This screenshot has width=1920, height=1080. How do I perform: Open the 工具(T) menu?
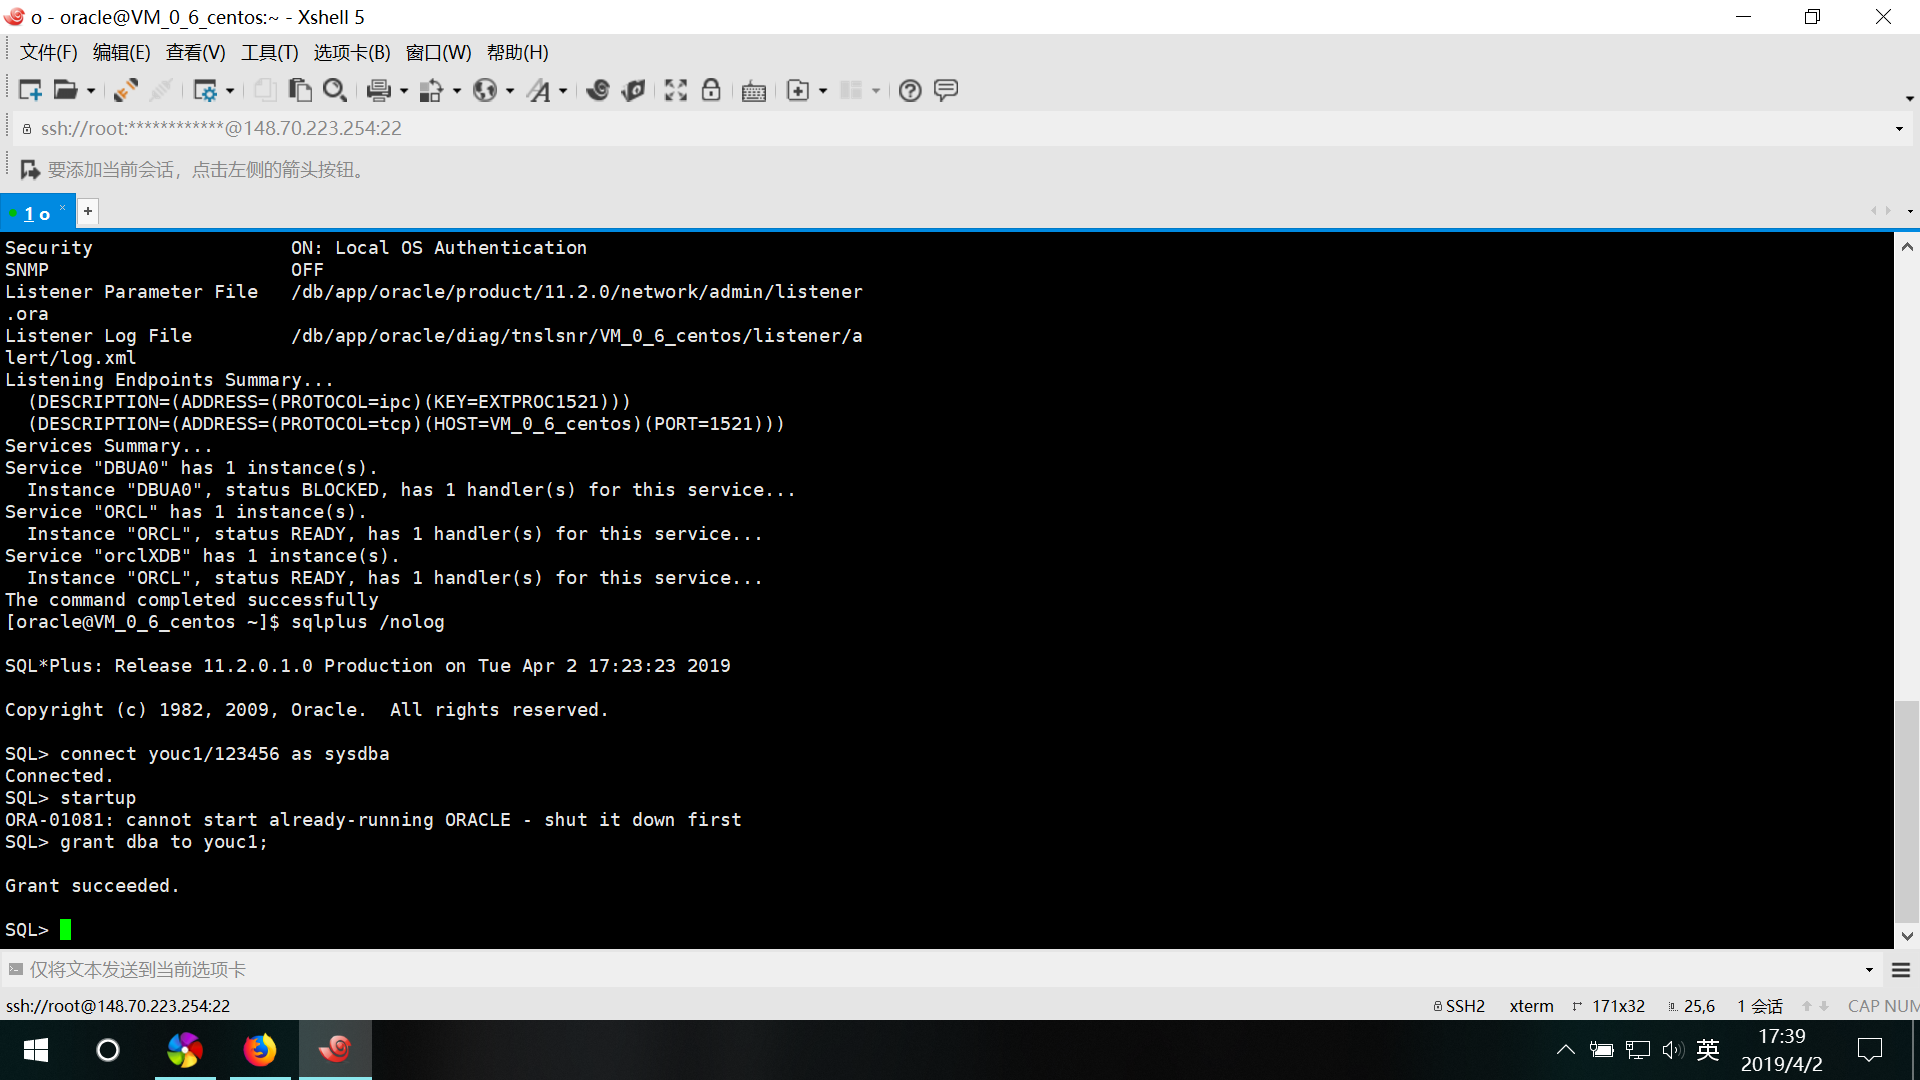coord(269,53)
